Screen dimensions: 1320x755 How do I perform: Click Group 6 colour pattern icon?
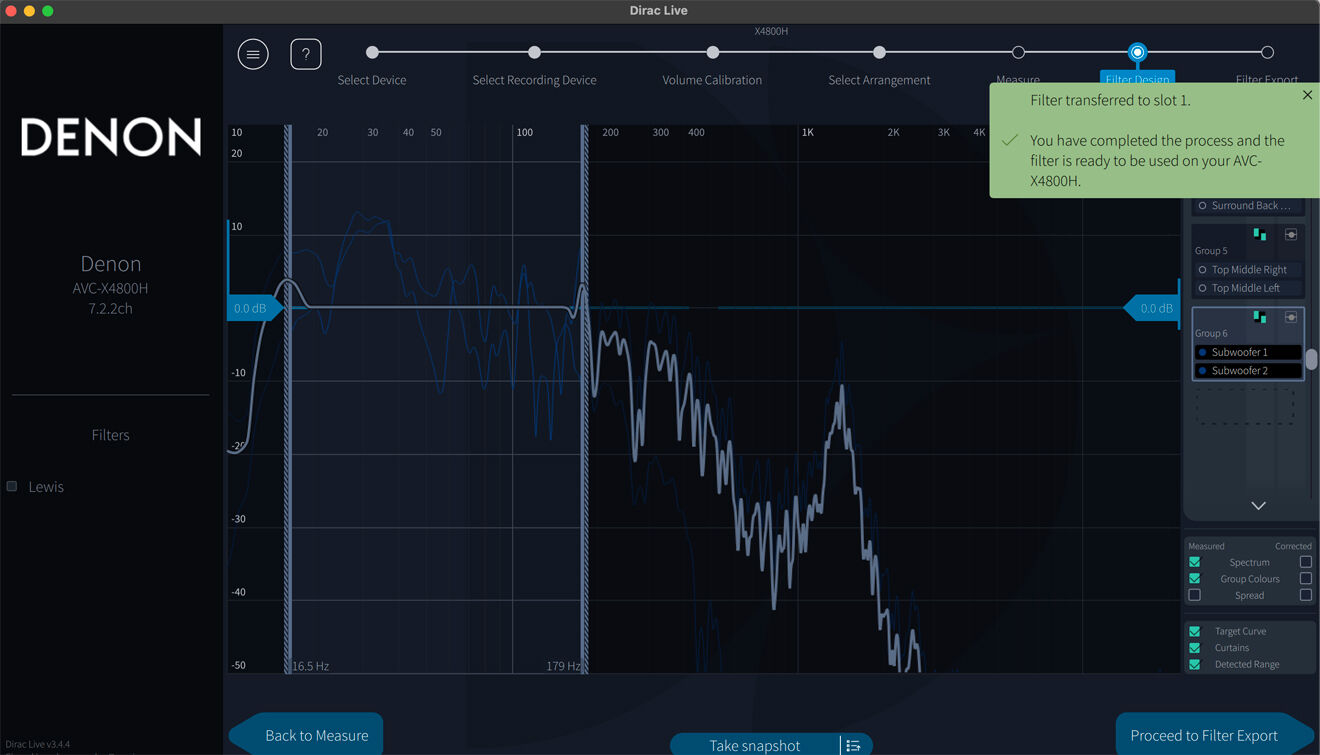[1260, 317]
